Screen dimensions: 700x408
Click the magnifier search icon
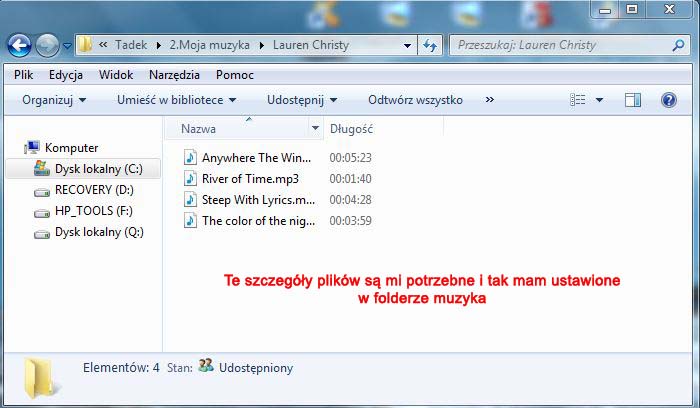pyautogui.click(x=679, y=45)
